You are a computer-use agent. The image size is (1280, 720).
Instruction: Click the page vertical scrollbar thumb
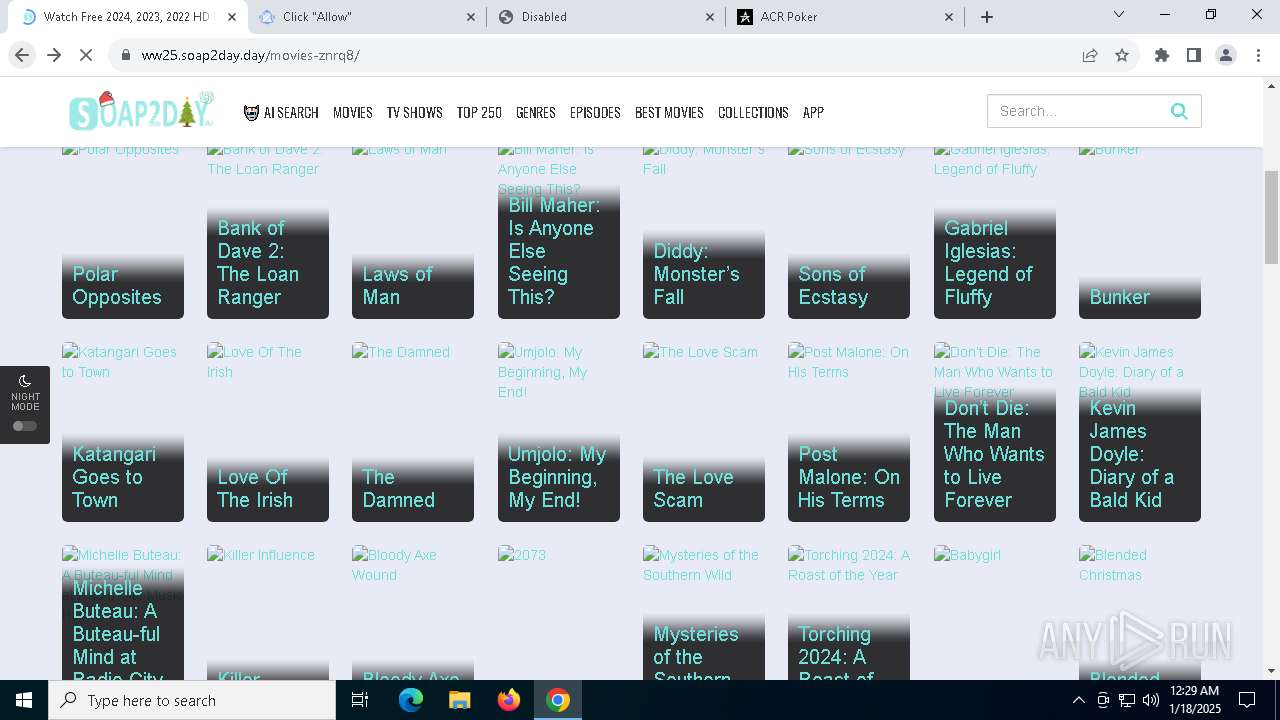pos(1271,216)
